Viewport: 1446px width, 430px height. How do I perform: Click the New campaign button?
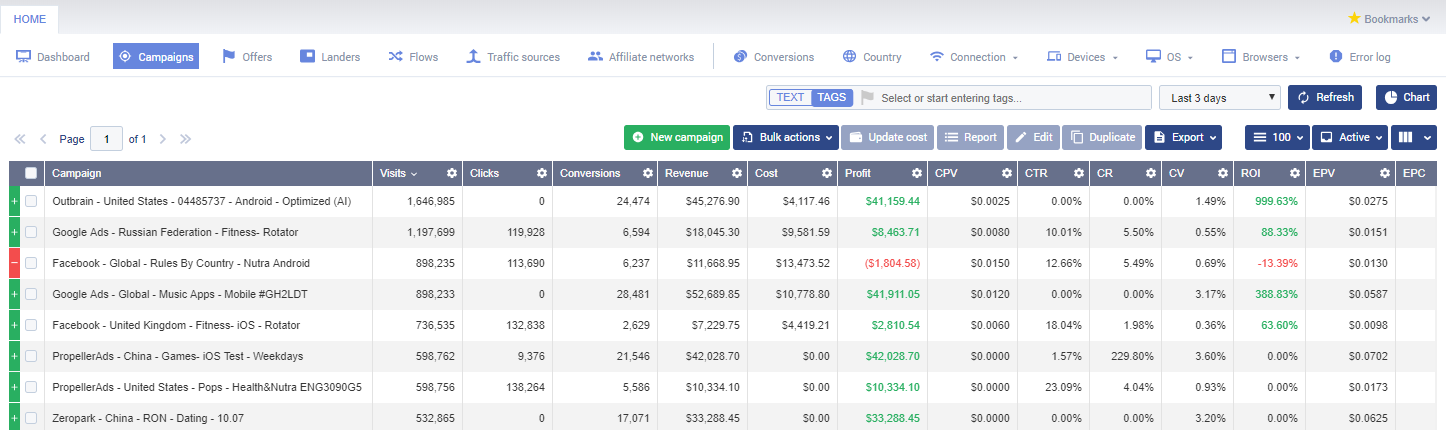(x=677, y=137)
